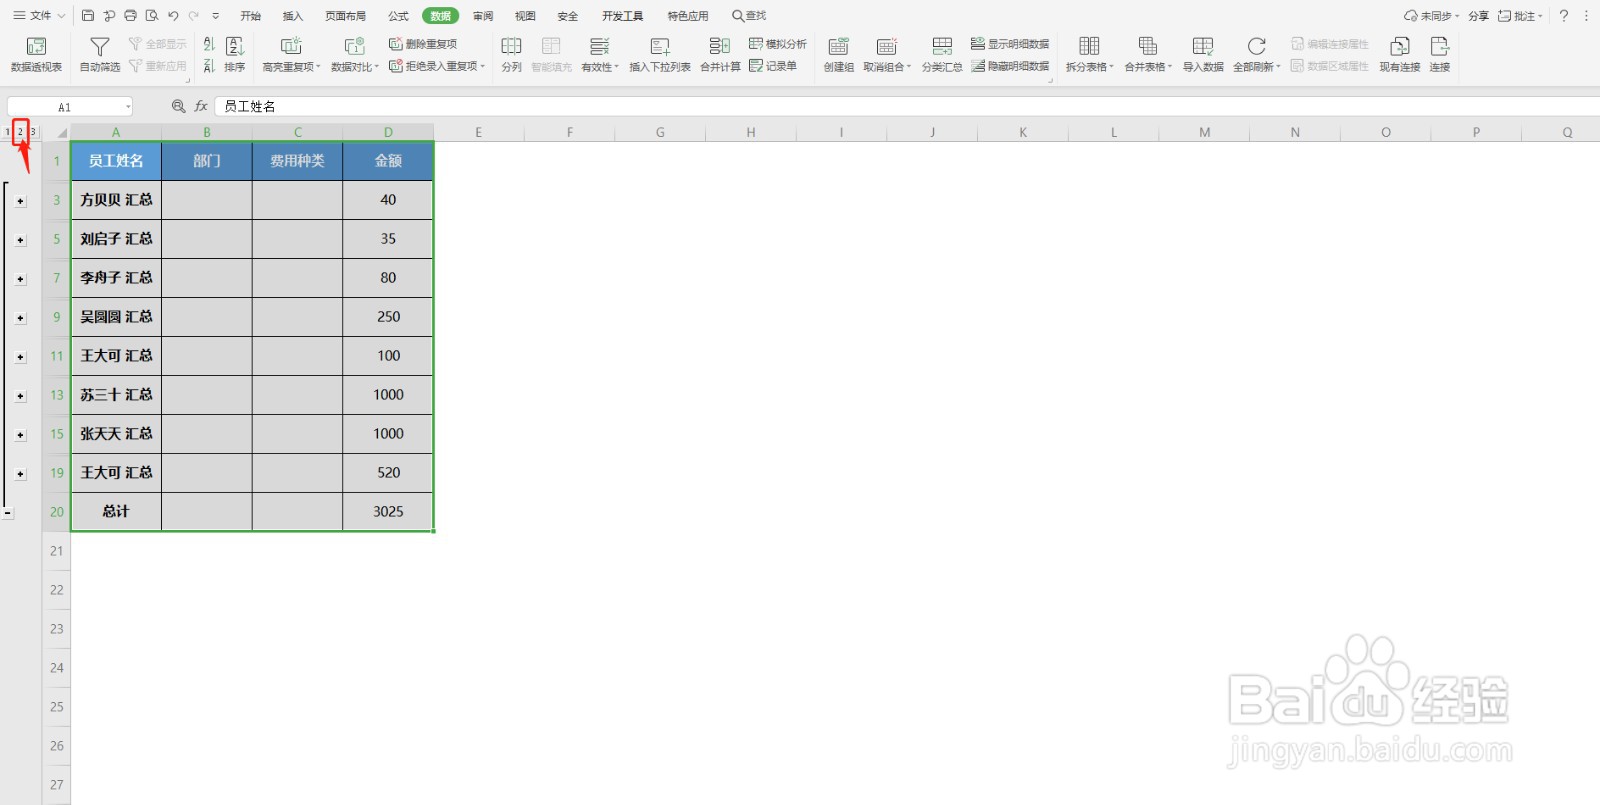Click the Undo arrow icon
This screenshot has width=1600, height=805.
point(173,16)
